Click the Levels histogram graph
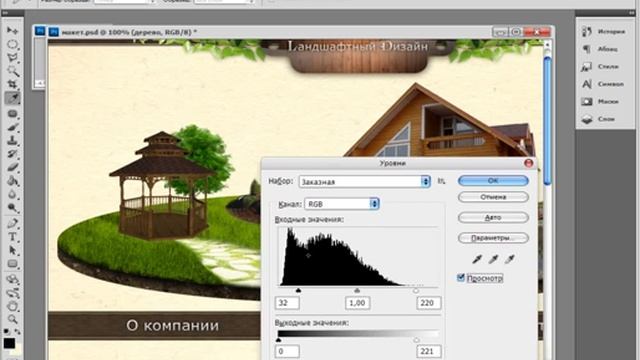640x360 pixels. [358, 256]
